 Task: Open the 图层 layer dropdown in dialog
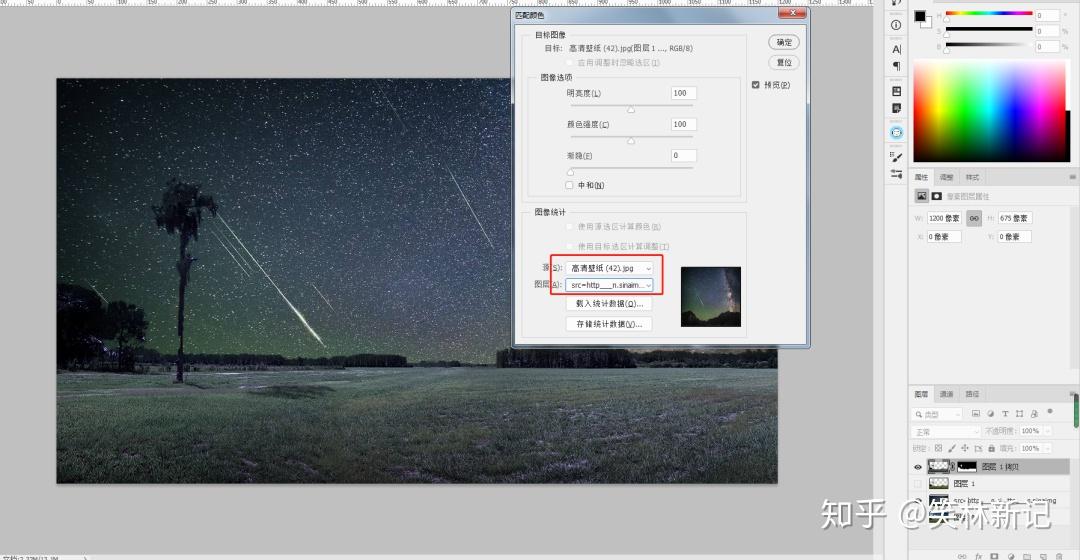point(610,285)
